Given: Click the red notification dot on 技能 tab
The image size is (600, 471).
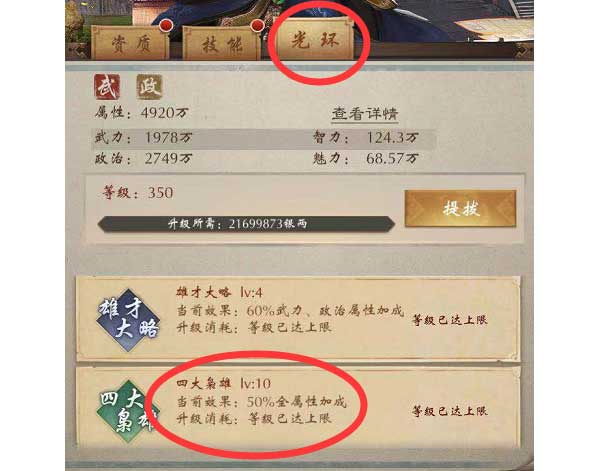Looking at the screenshot, I should 258,26.
